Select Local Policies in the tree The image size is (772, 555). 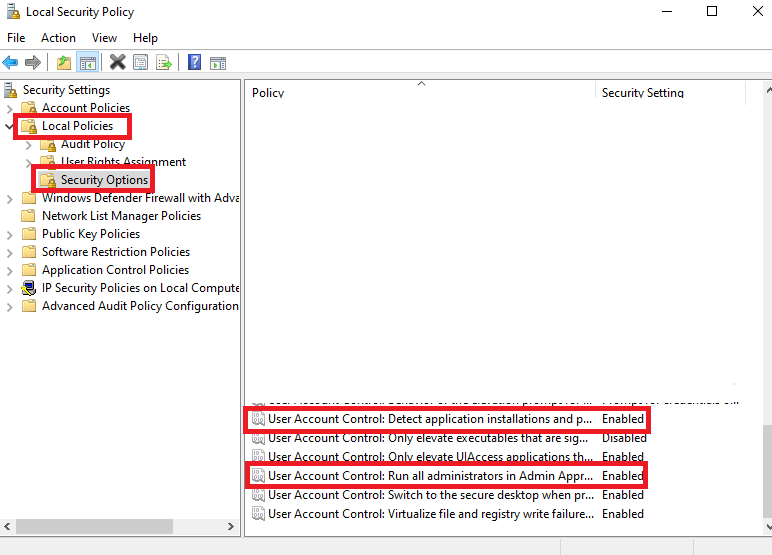77,126
